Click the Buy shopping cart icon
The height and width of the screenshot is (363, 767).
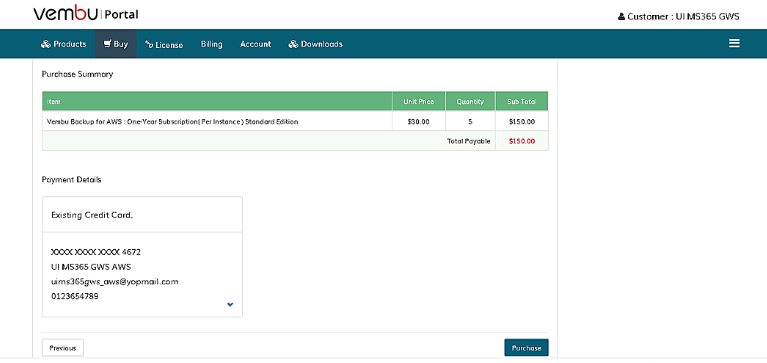(x=107, y=44)
